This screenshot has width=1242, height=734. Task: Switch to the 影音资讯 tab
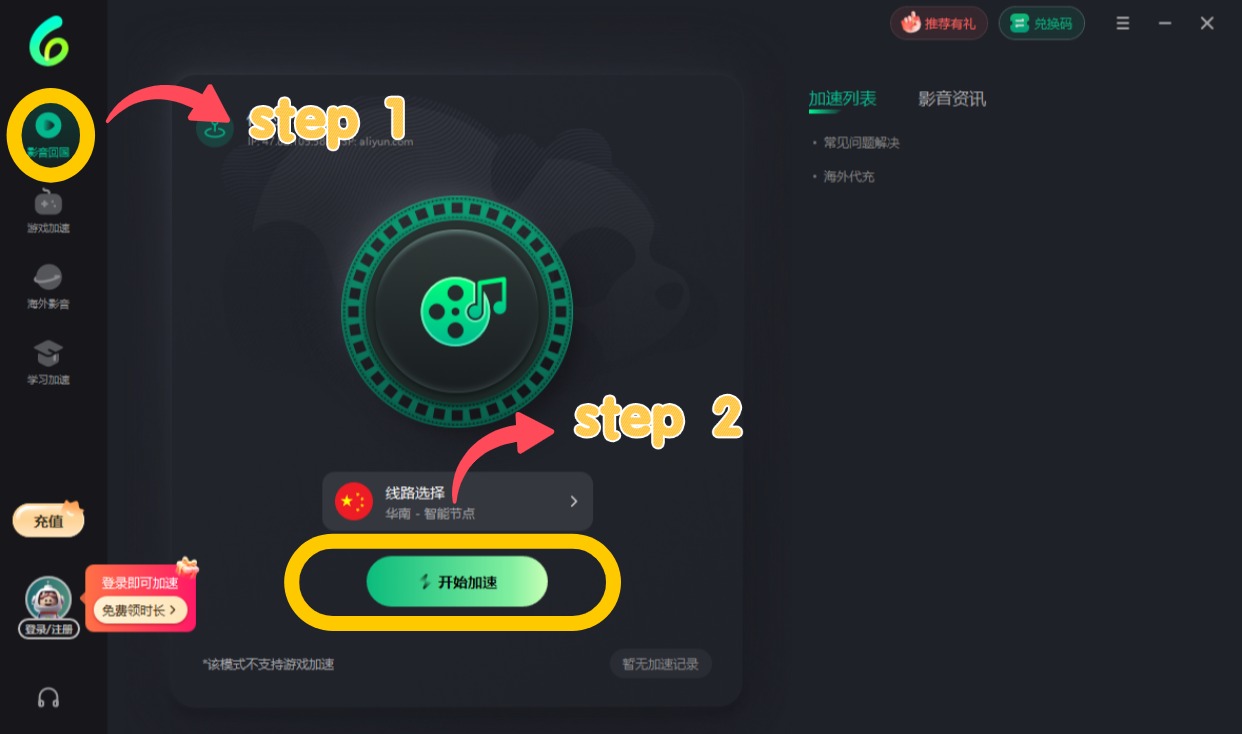[x=952, y=98]
